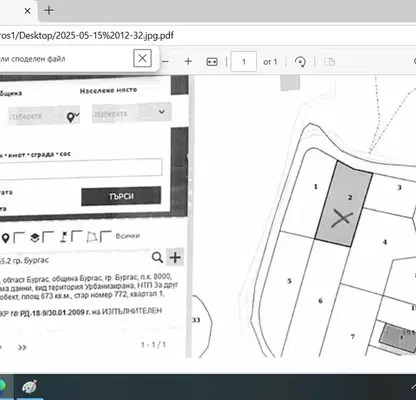
Task: Open Paint from the taskbar
Action: click(x=30, y=387)
